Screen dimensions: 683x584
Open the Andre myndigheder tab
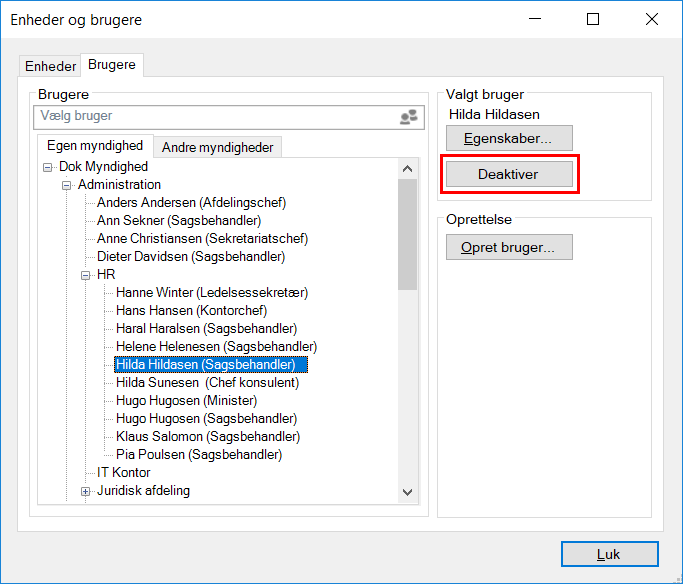pos(217,147)
